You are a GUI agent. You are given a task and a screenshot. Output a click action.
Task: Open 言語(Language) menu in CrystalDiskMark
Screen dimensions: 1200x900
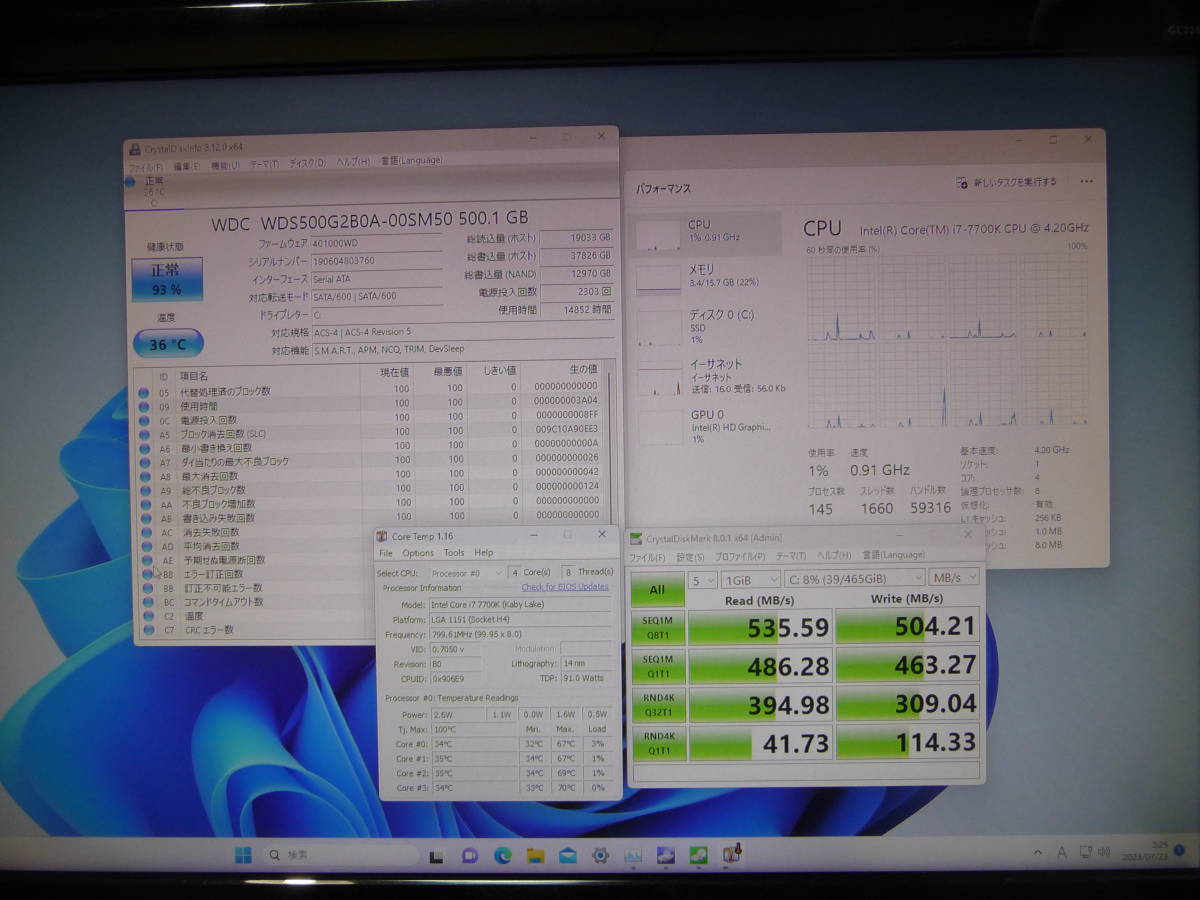pos(895,555)
